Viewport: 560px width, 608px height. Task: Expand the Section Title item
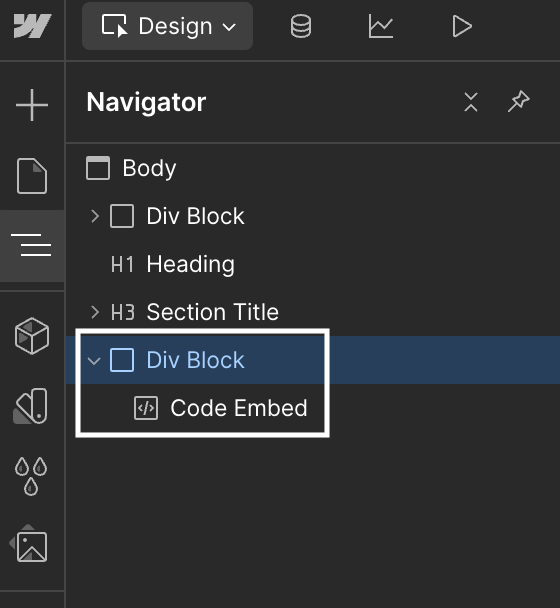[x=95, y=312]
